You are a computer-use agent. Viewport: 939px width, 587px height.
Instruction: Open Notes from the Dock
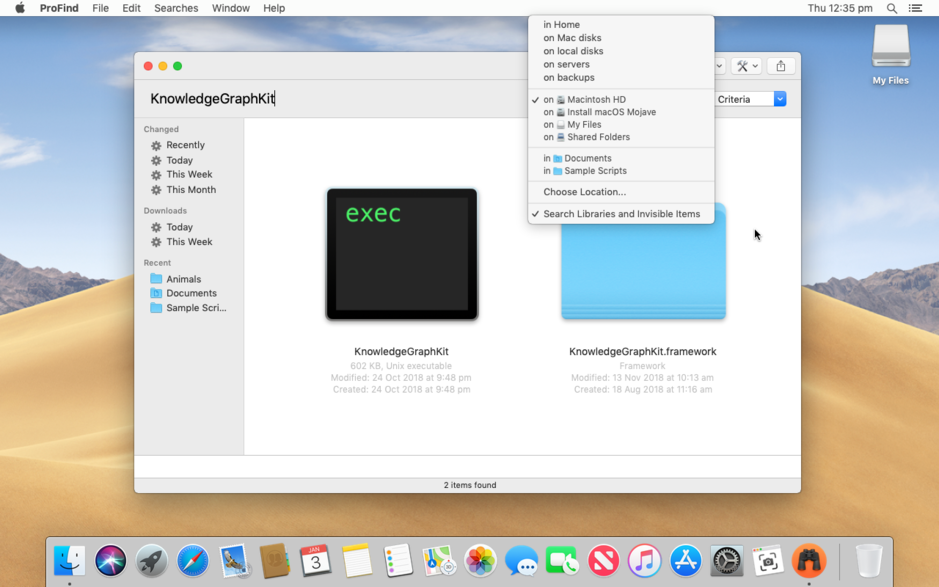tap(357, 561)
